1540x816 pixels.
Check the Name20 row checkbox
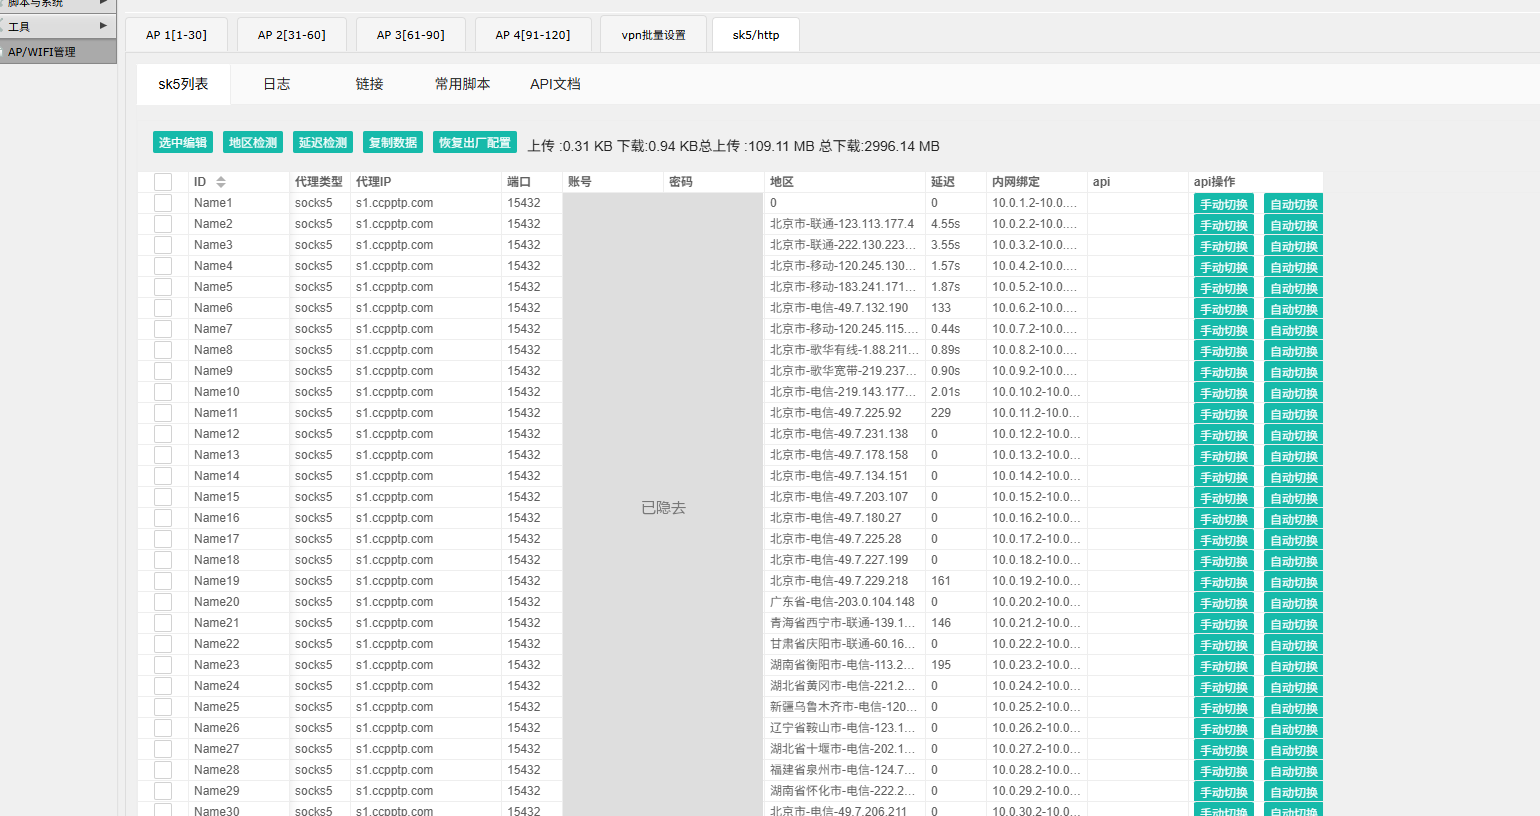tap(163, 602)
